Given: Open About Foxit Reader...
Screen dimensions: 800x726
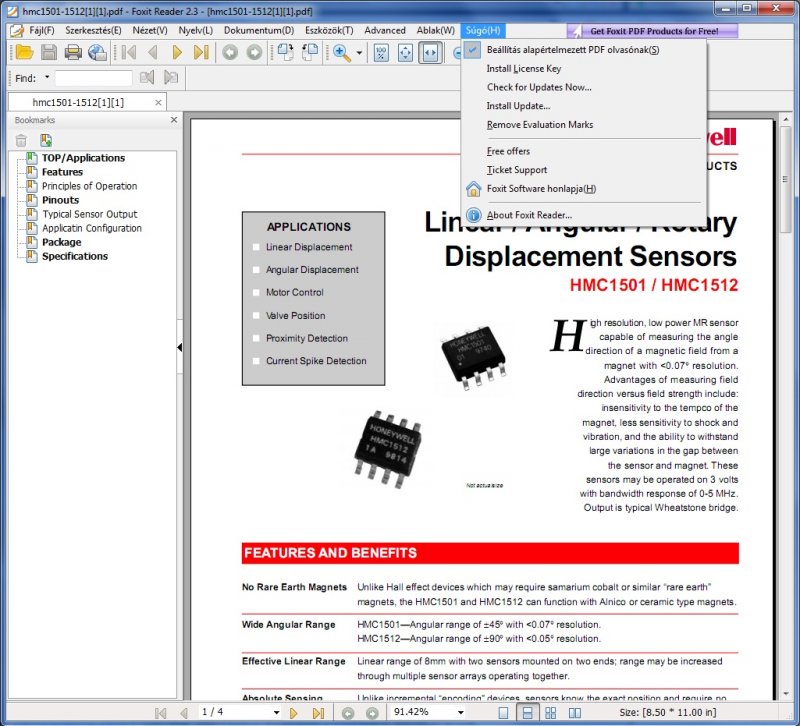Looking at the screenshot, I should [x=583, y=215].
